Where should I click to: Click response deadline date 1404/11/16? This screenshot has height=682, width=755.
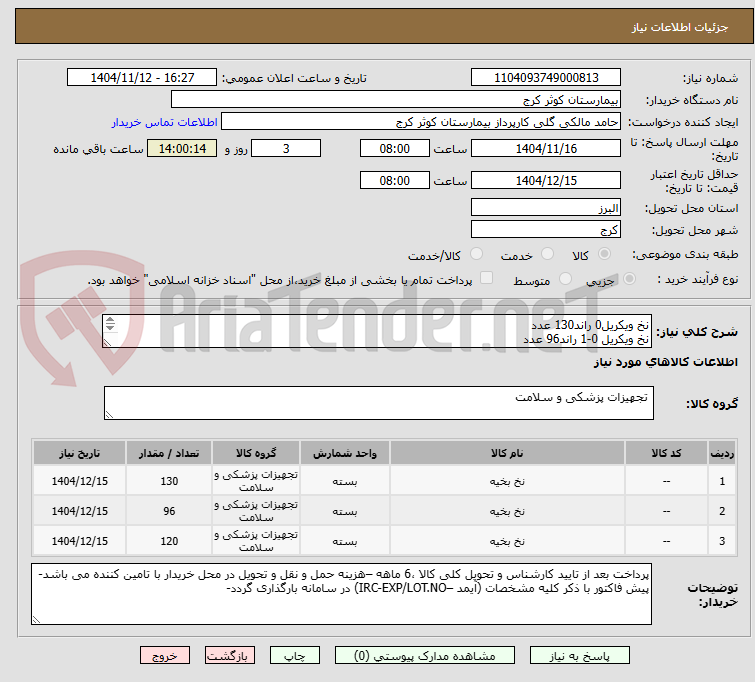(546, 148)
